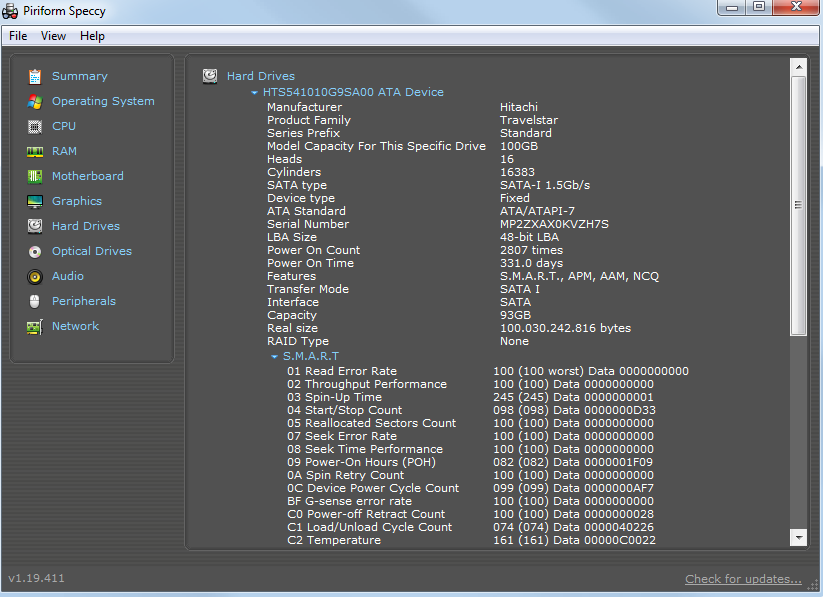This screenshot has width=823, height=597.
Task: Click the Hard Drives sidebar disk icon
Action: click(35, 226)
